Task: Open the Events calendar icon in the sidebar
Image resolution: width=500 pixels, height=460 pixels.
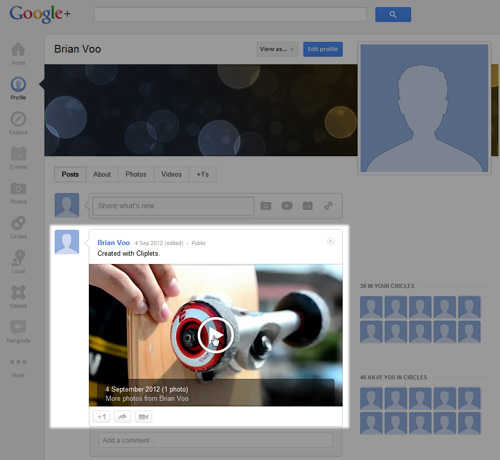Action: point(18,154)
